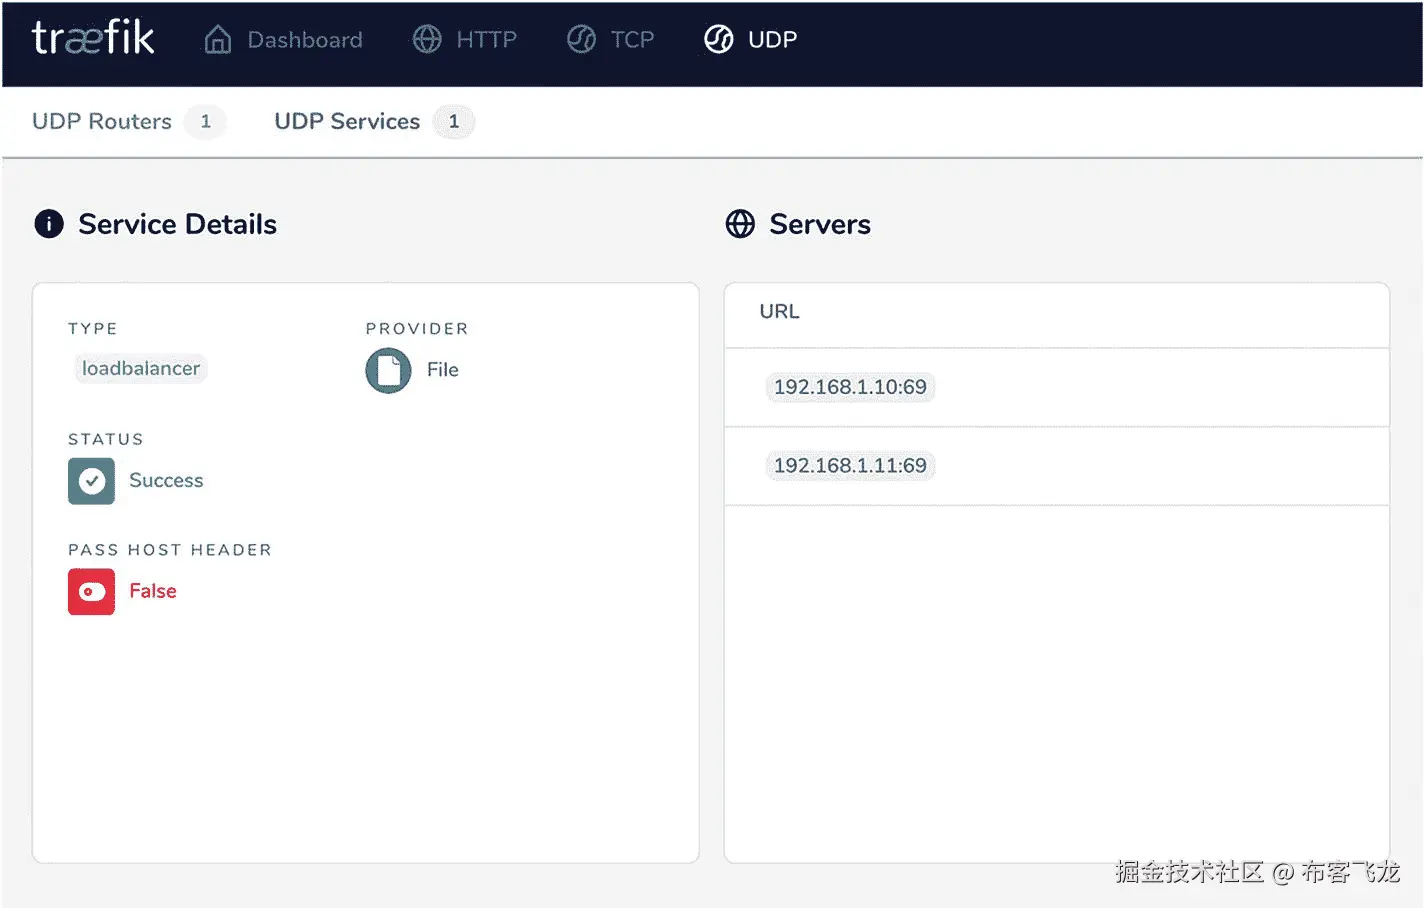Go to the HTTP section
Viewport: 1425px width, 910px height.
[486, 40]
